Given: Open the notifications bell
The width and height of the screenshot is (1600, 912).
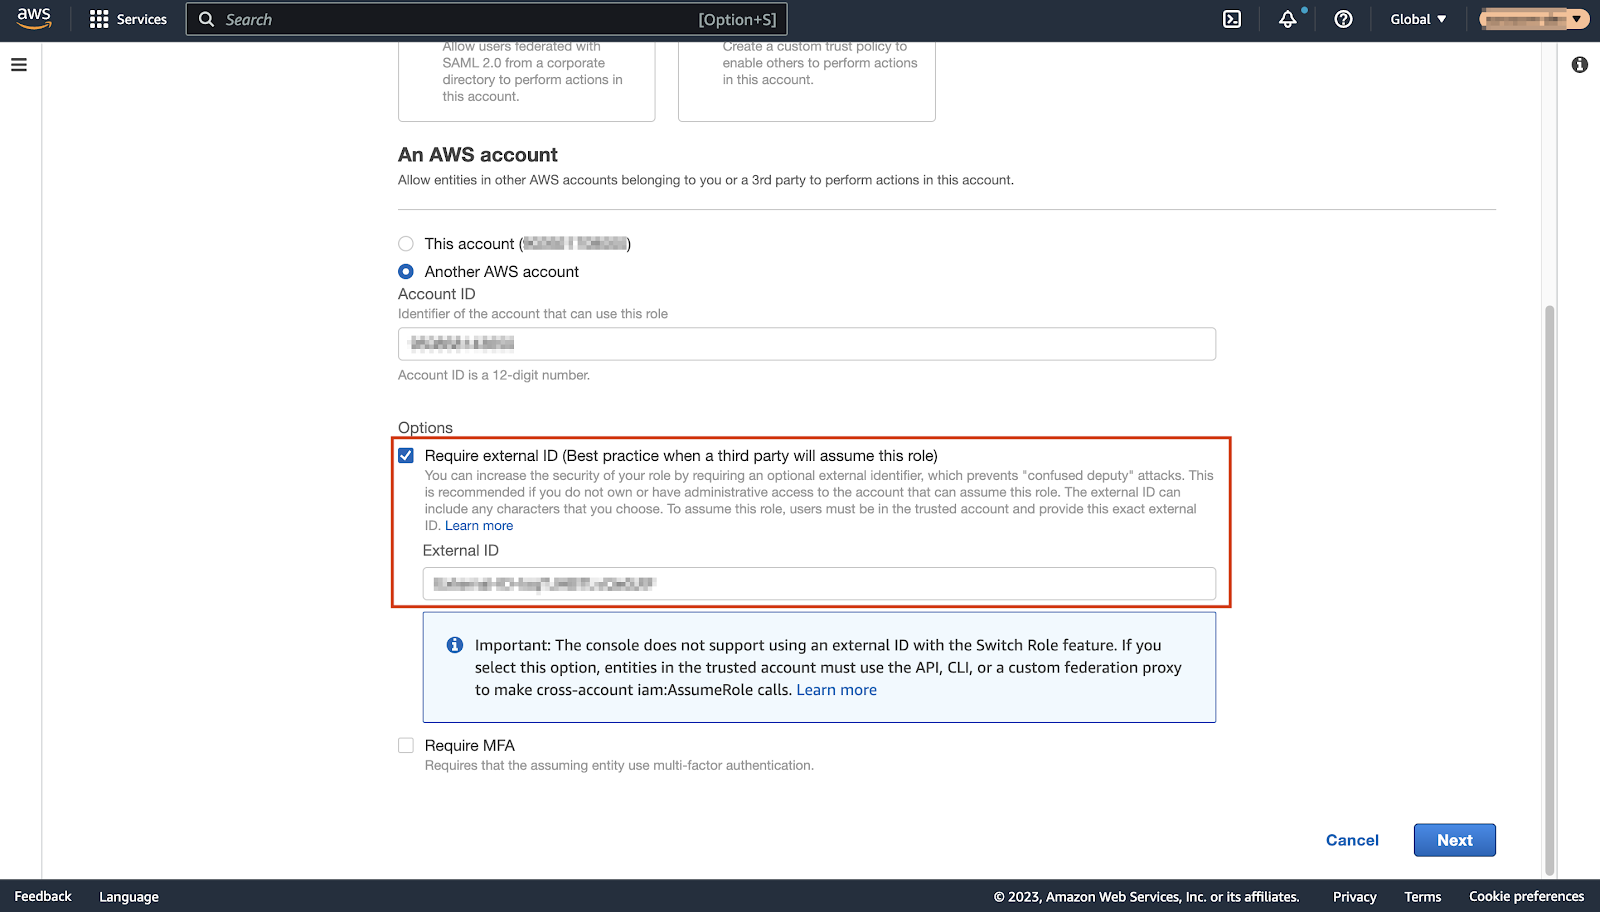Looking at the screenshot, I should click(x=1287, y=19).
